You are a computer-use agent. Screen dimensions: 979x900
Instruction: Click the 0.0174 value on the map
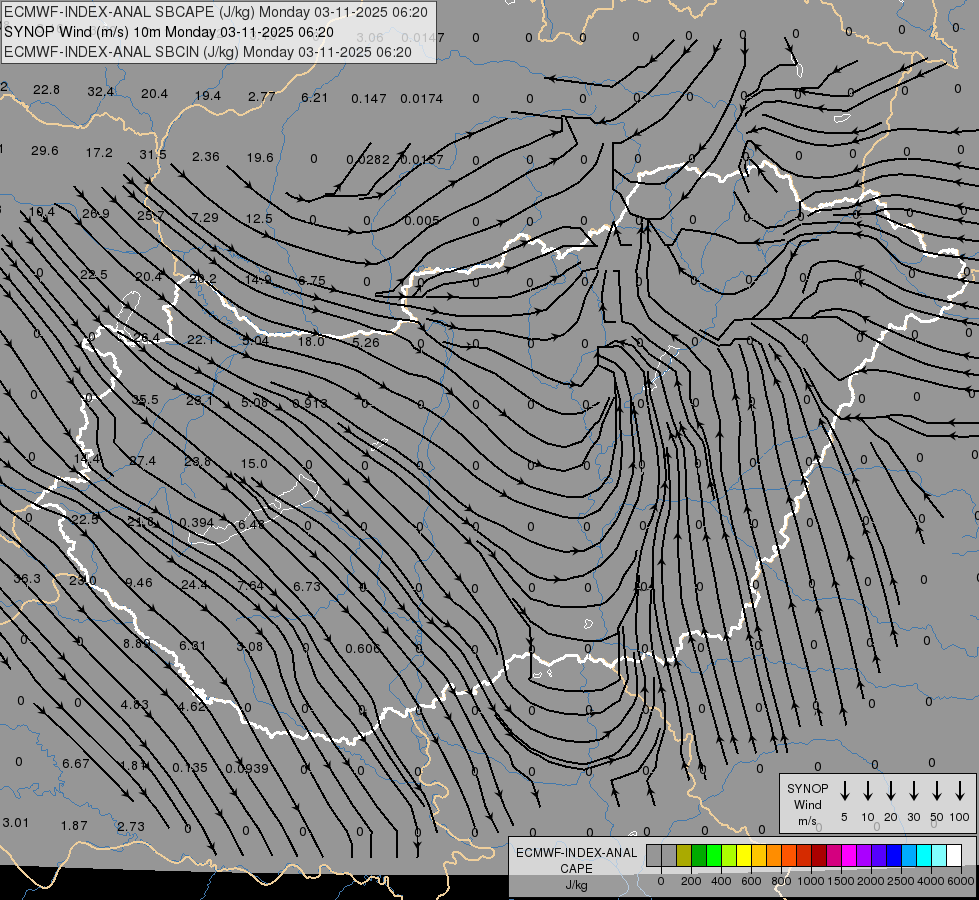coord(421,99)
